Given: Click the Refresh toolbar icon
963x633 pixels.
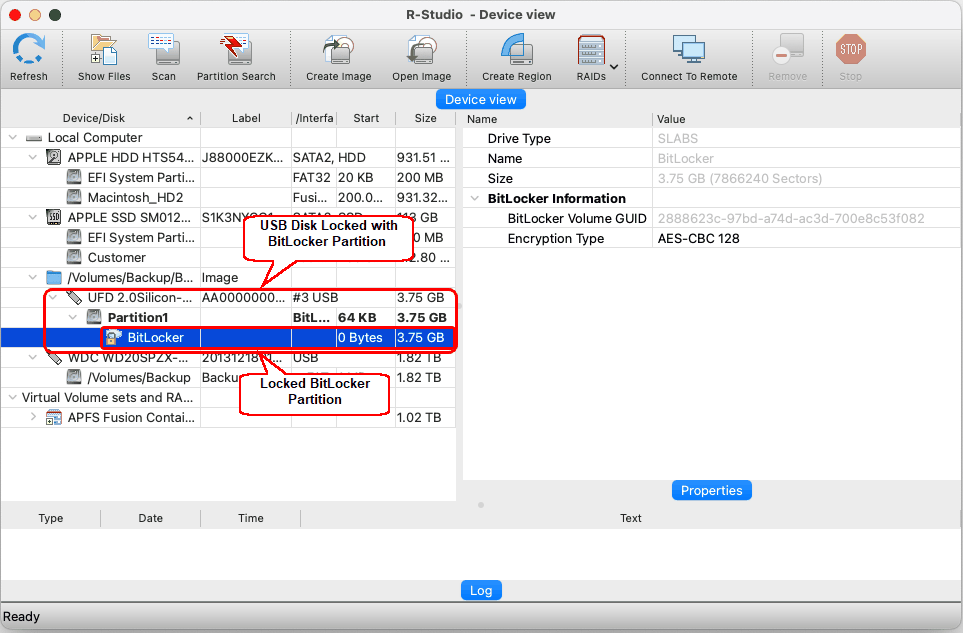Looking at the screenshot, I should (28, 50).
